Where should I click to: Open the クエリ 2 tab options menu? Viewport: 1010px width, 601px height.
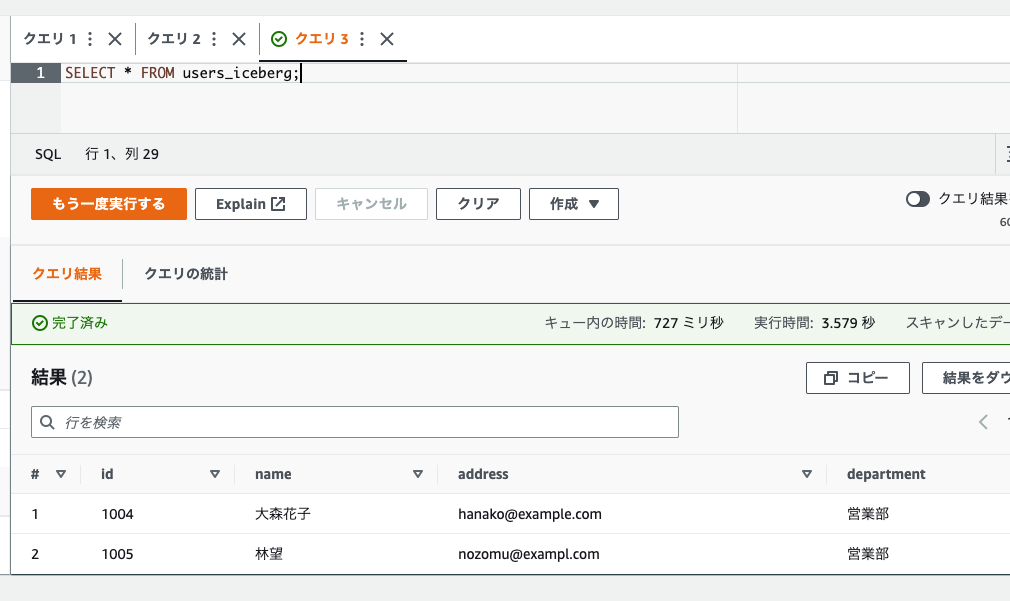pos(214,39)
